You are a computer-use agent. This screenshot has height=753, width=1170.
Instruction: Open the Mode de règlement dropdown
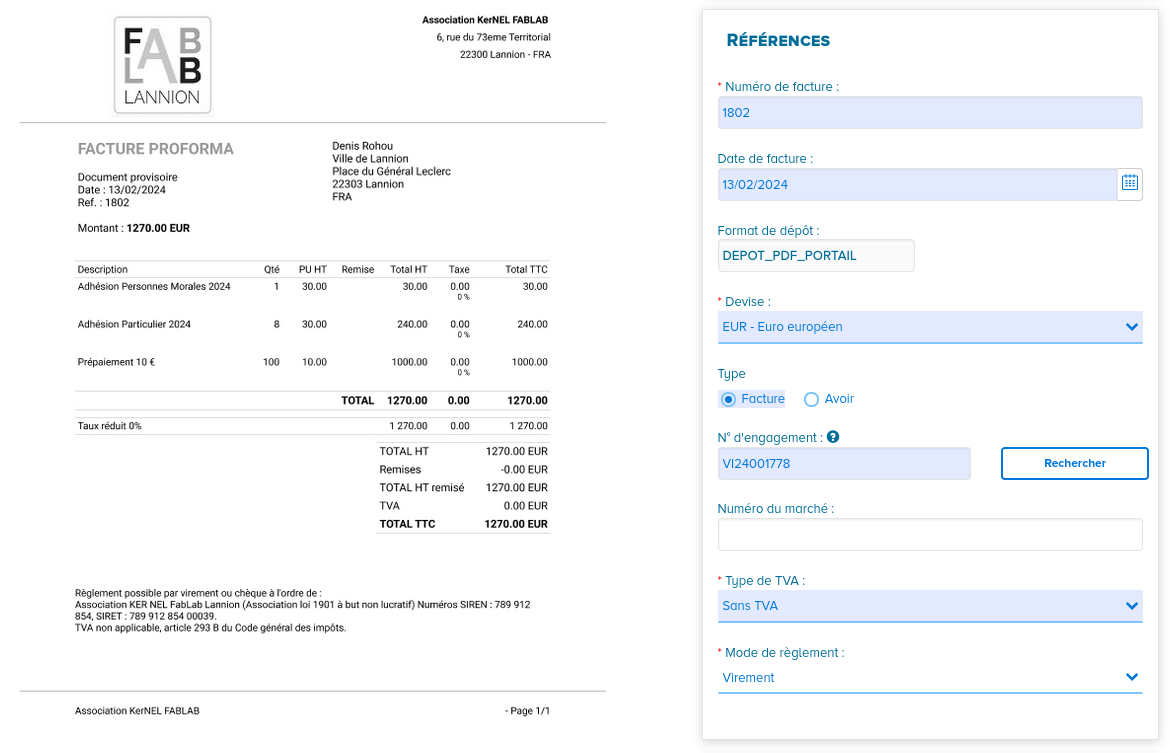(x=930, y=677)
